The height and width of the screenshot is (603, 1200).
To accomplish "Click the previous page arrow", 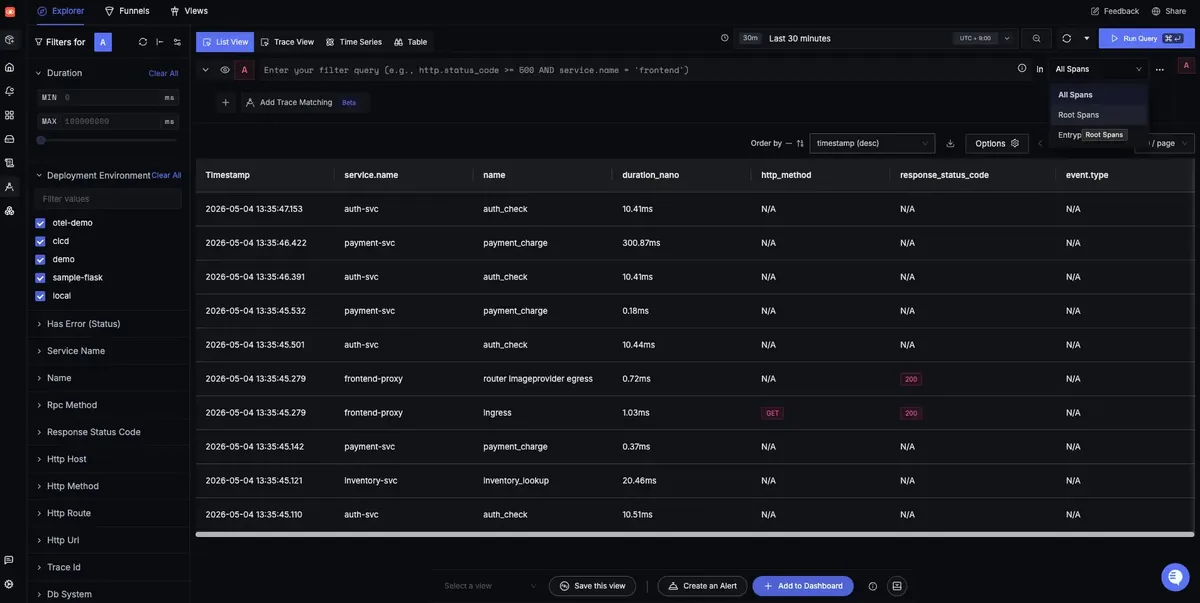I will [1040, 143].
